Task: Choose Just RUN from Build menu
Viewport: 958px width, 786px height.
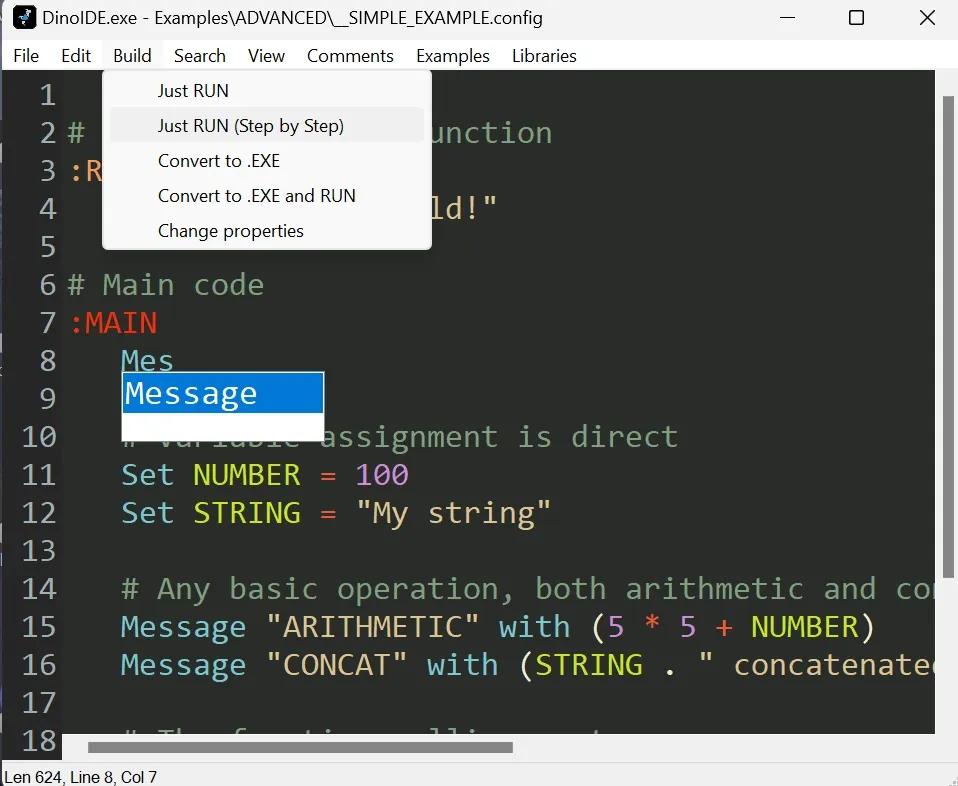Action: pos(193,91)
